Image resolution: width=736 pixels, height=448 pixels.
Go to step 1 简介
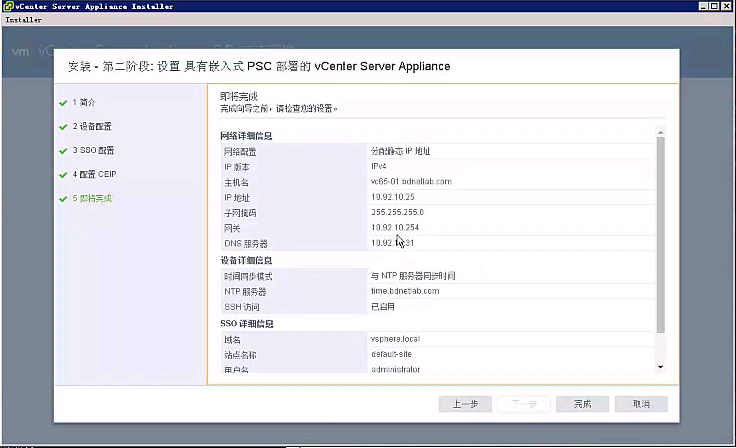click(84, 102)
